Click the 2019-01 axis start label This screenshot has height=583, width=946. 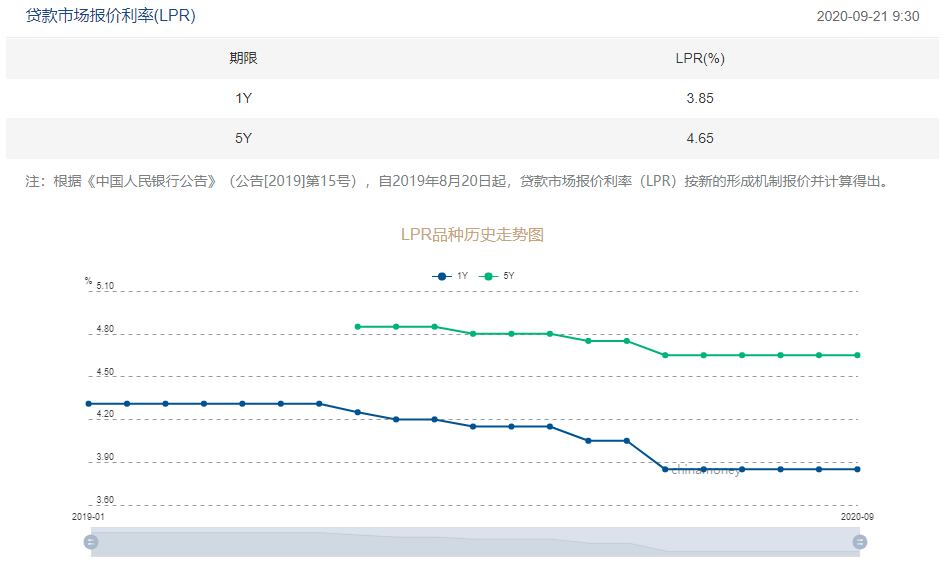click(x=88, y=517)
